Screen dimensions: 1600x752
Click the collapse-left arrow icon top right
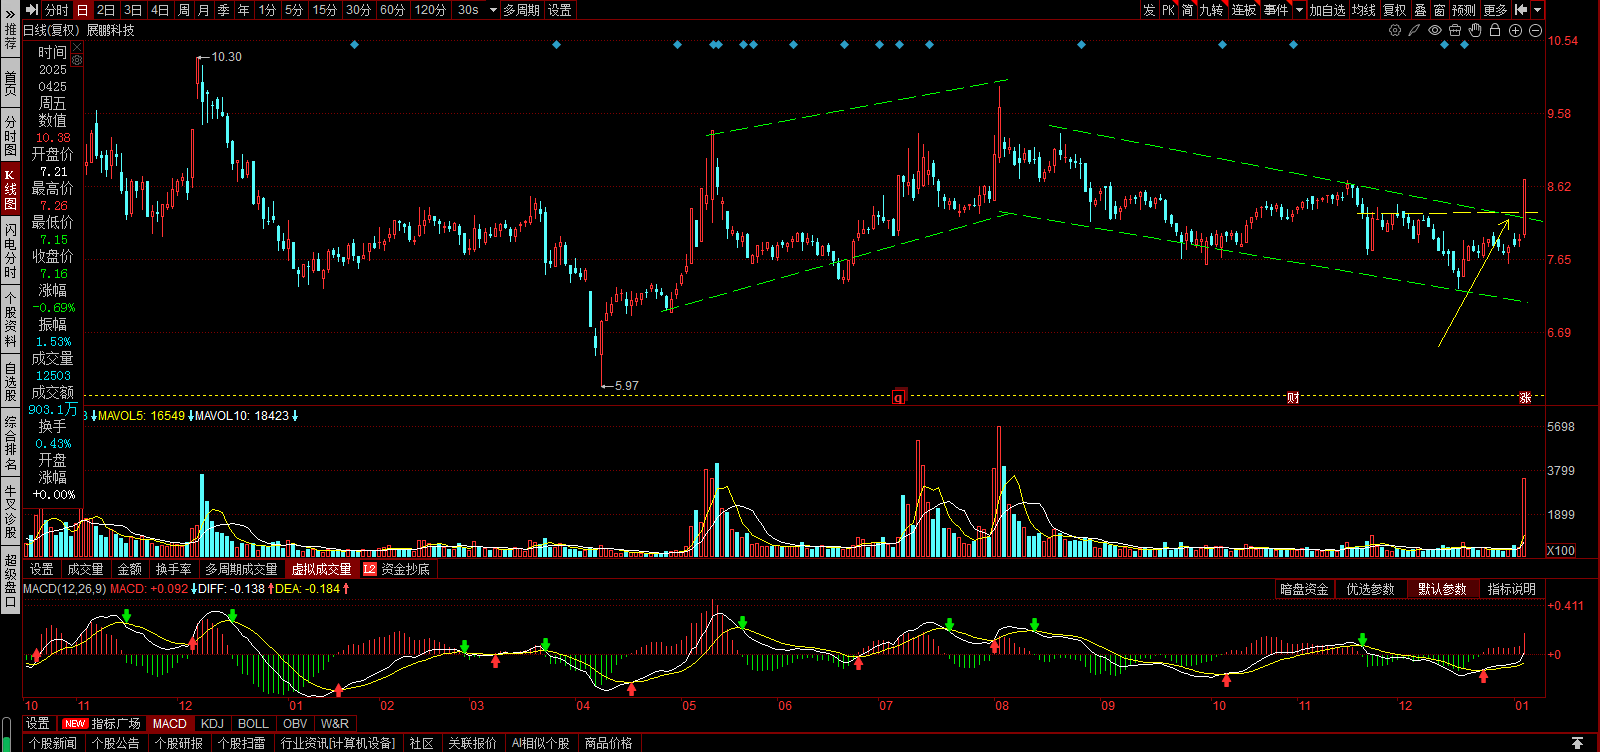pyautogui.click(x=1521, y=10)
